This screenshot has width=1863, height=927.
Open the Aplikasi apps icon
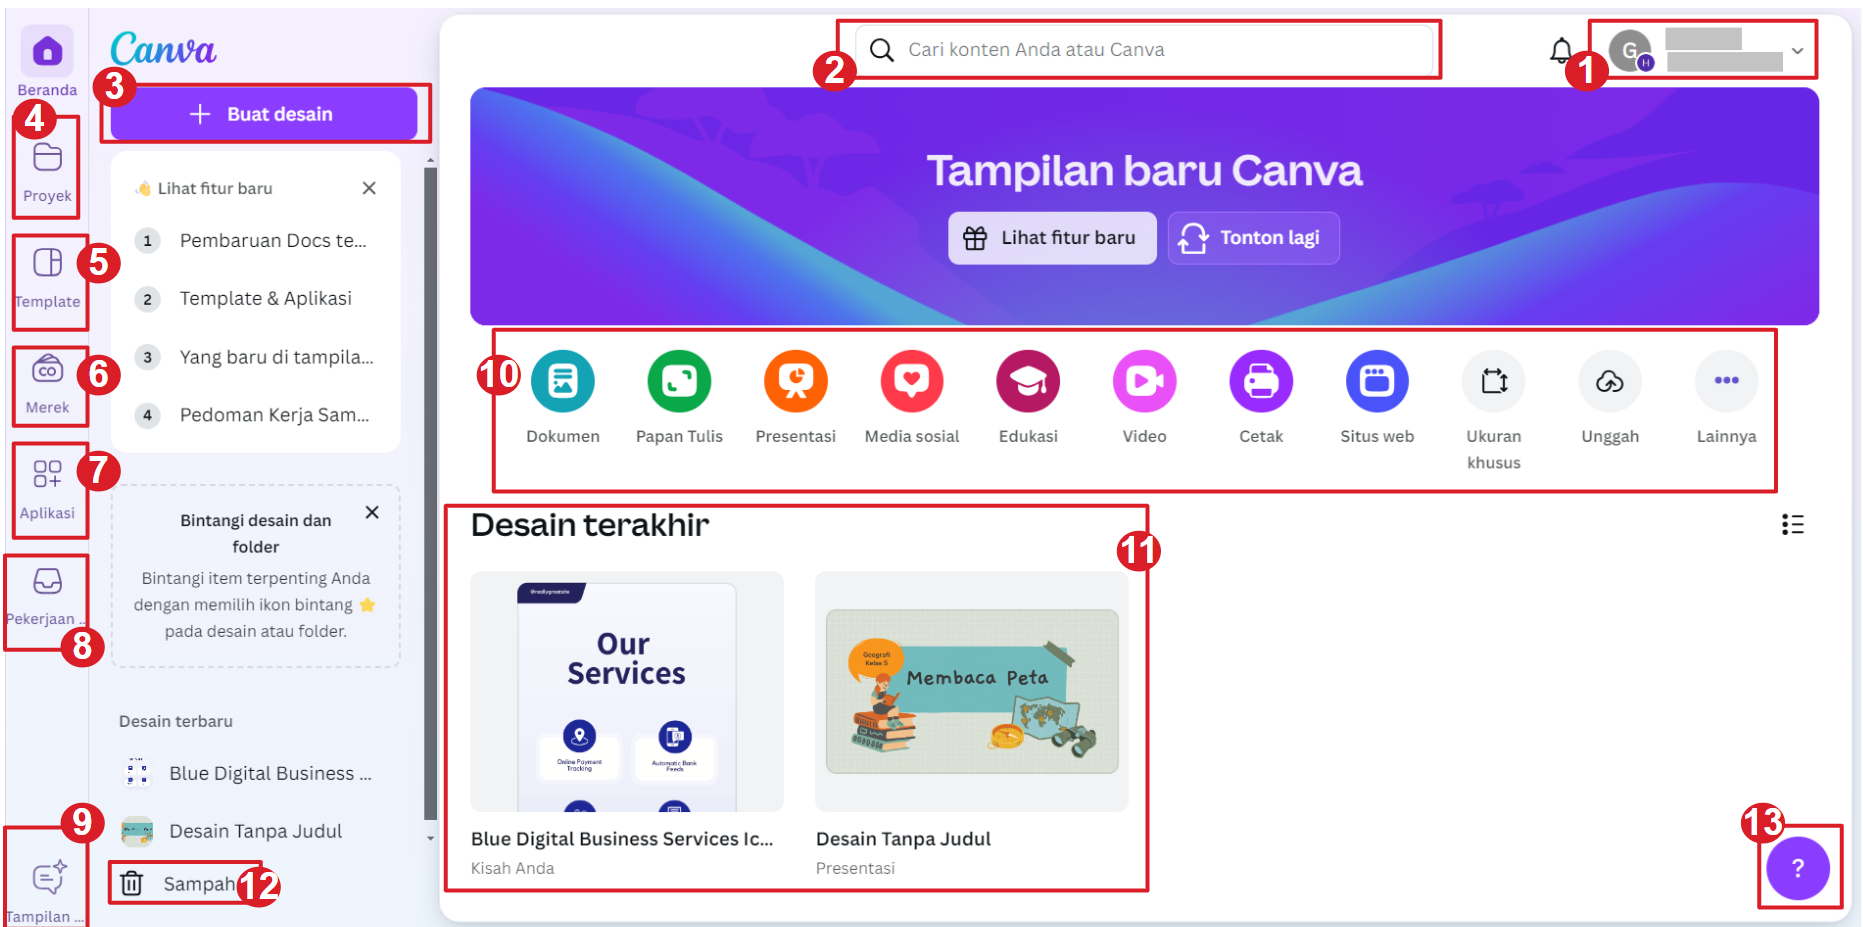pyautogui.click(x=47, y=474)
